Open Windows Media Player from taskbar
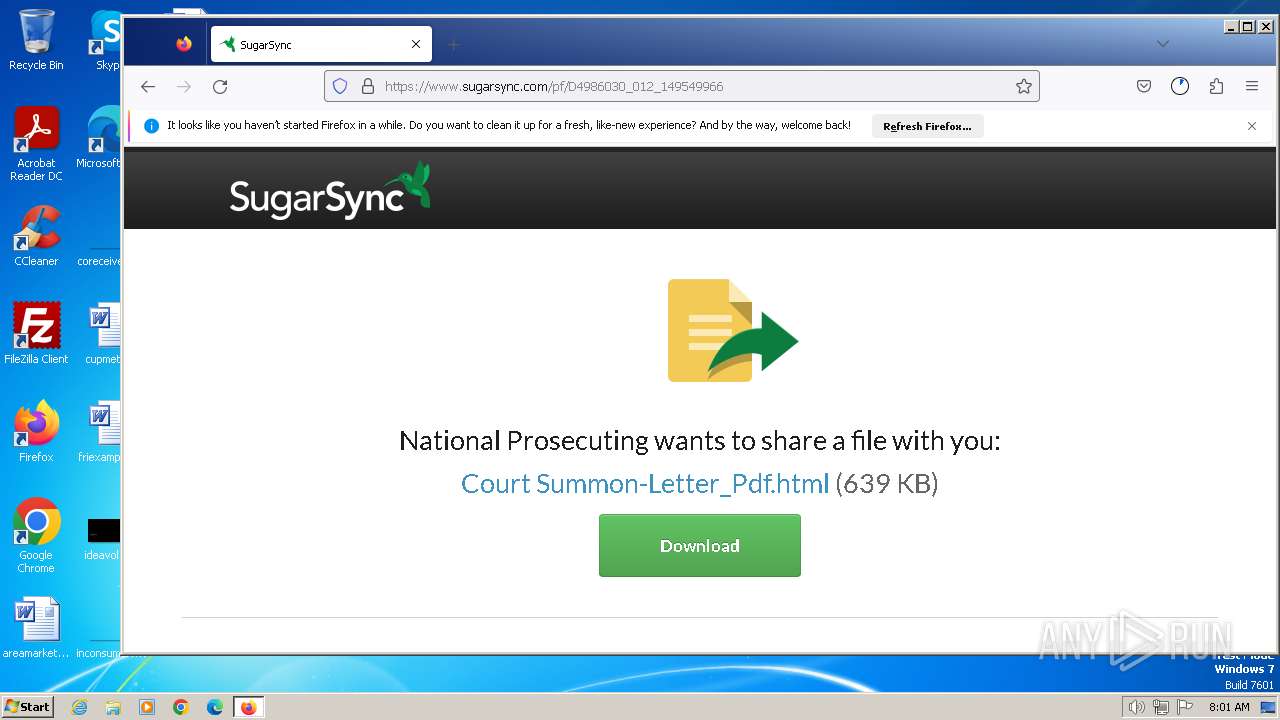1280x720 pixels. pyautogui.click(x=147, y=707)
